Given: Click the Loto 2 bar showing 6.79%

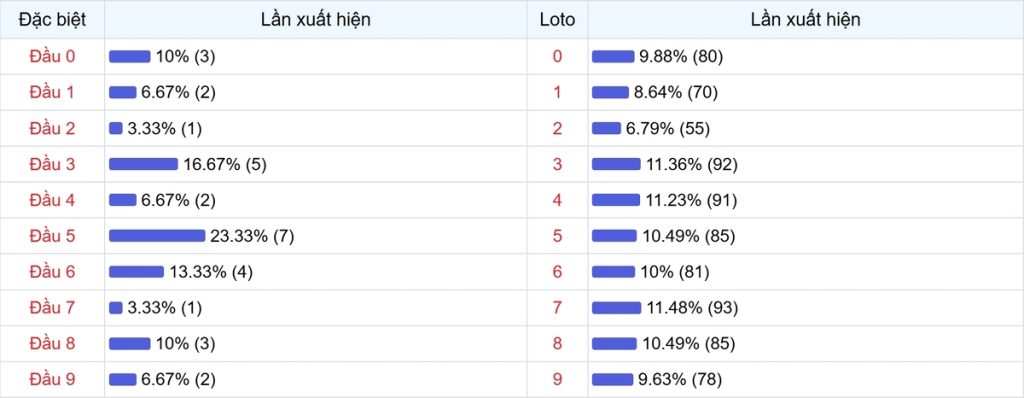Looking at the screenshot, I should tap(607, 129).
